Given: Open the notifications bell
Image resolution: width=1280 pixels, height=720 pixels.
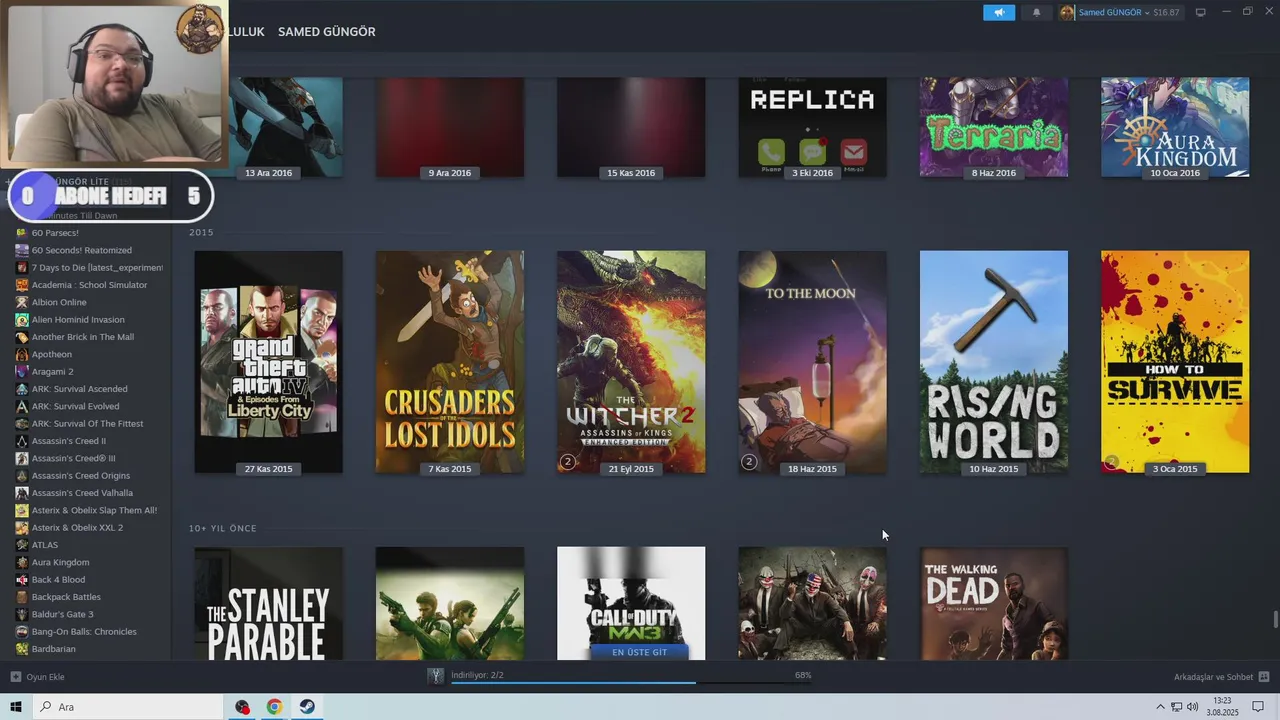Looking at the screenshot, I should (x=1036, y=12).
